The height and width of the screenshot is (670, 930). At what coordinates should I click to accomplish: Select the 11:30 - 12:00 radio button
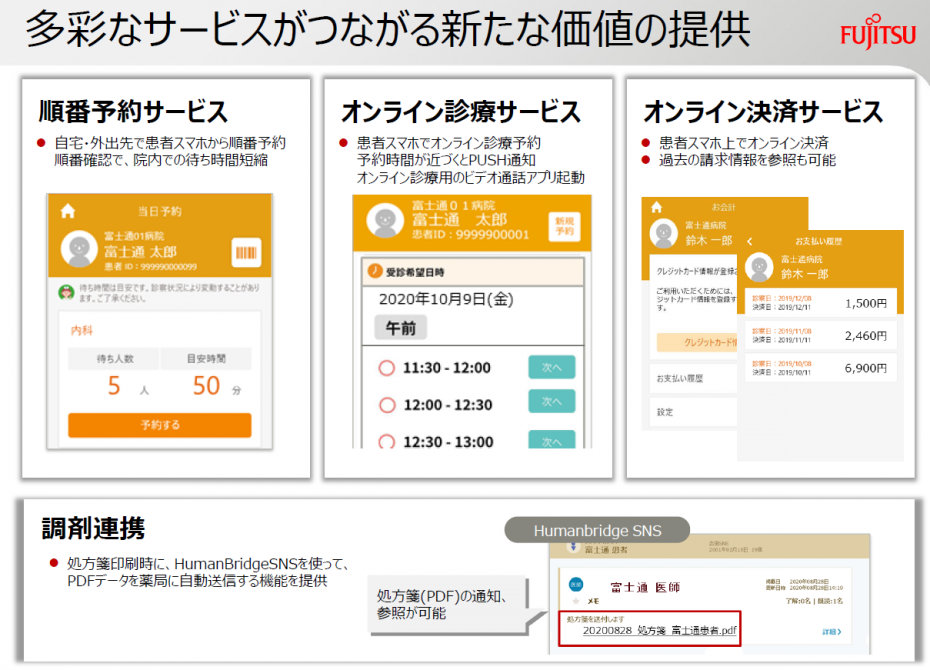click(387, 368)
